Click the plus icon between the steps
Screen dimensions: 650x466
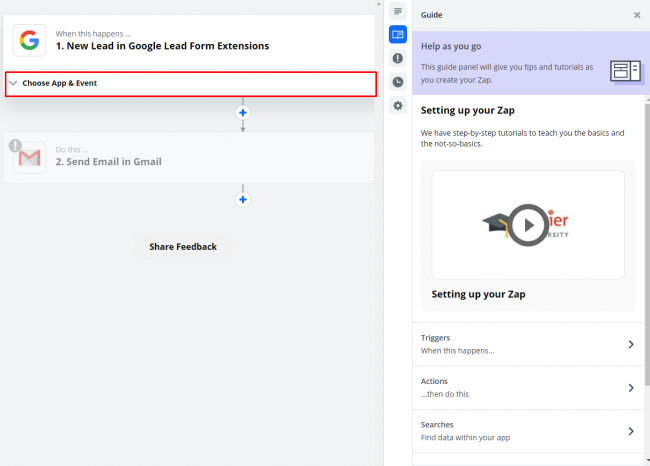point(242,112)
